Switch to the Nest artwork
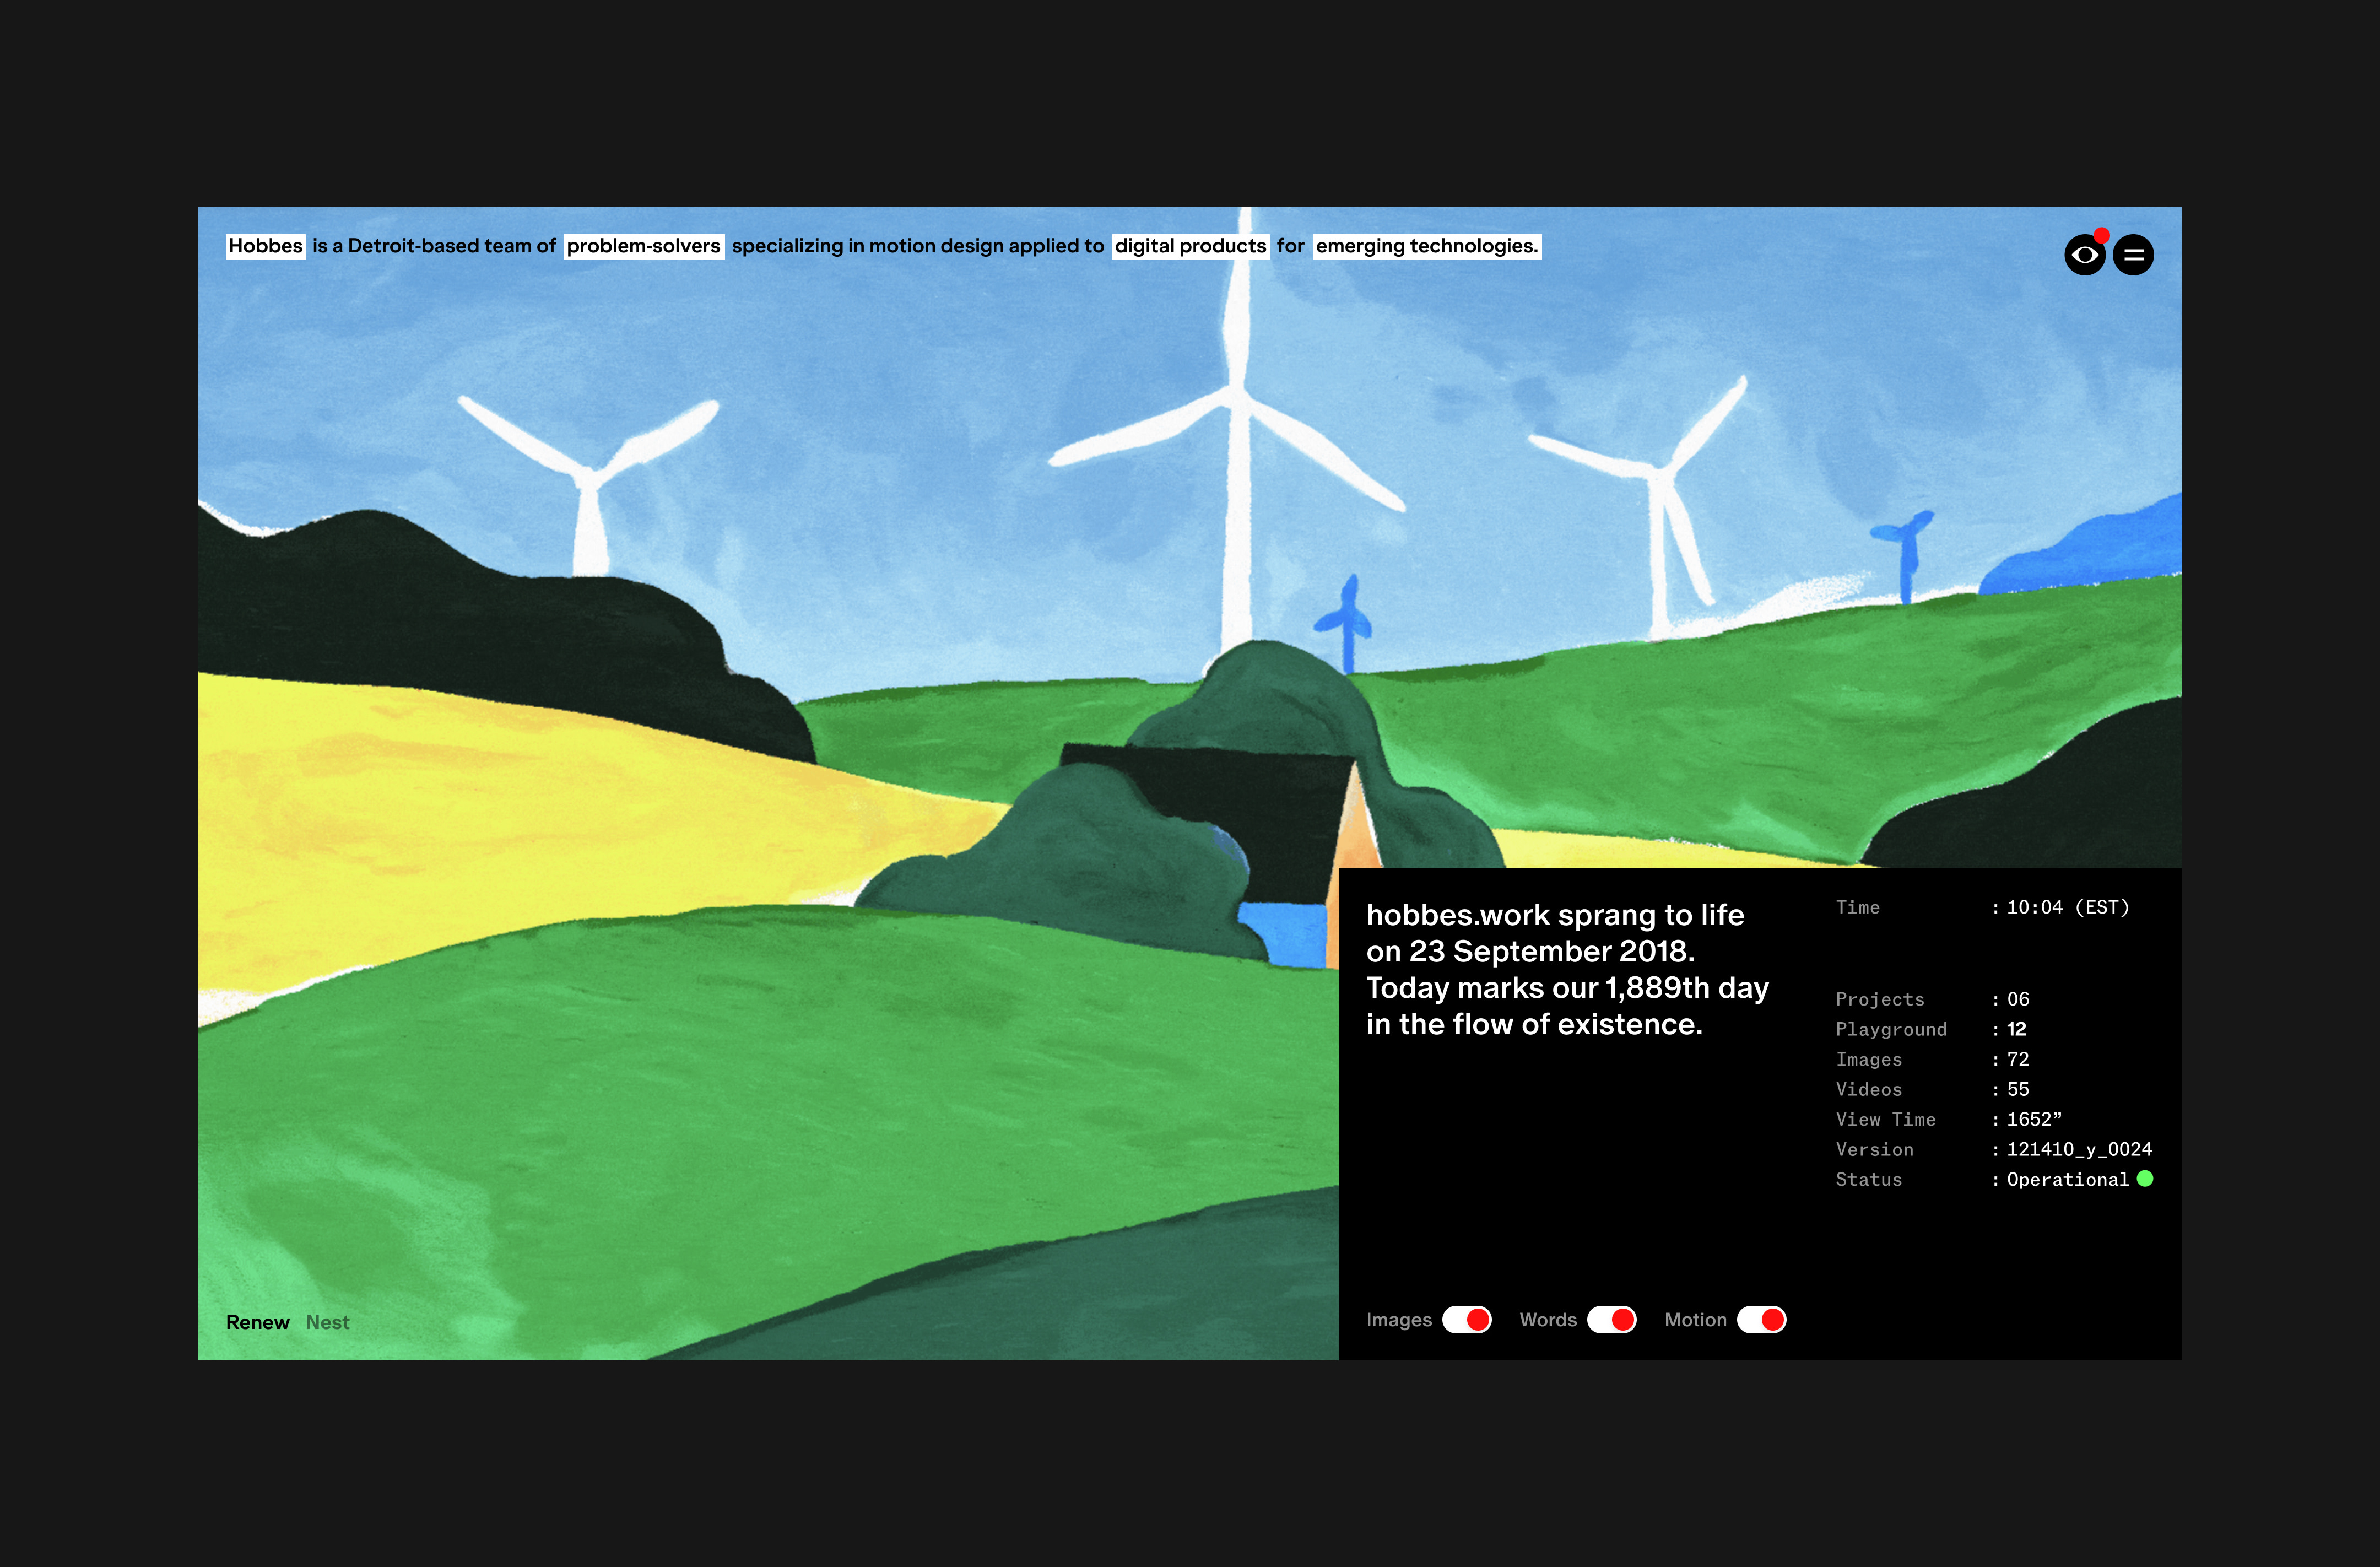 (x=327, y=1322)
